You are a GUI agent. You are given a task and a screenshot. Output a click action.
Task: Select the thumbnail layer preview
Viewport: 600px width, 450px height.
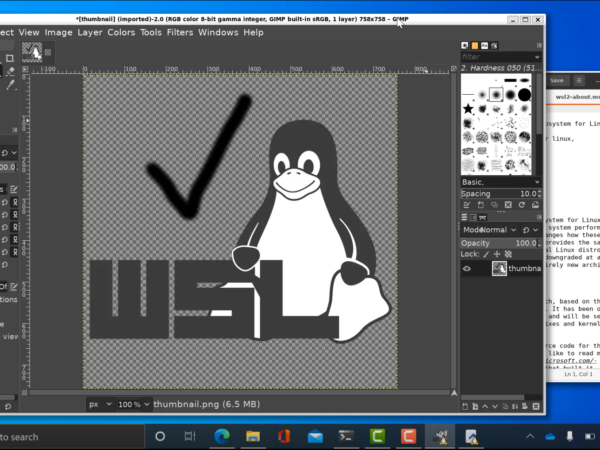pos(499,269)
